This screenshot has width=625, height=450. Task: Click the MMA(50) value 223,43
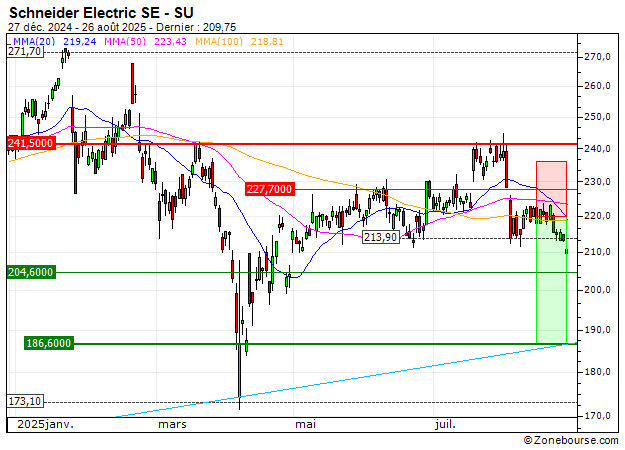(x=170, y=41)
